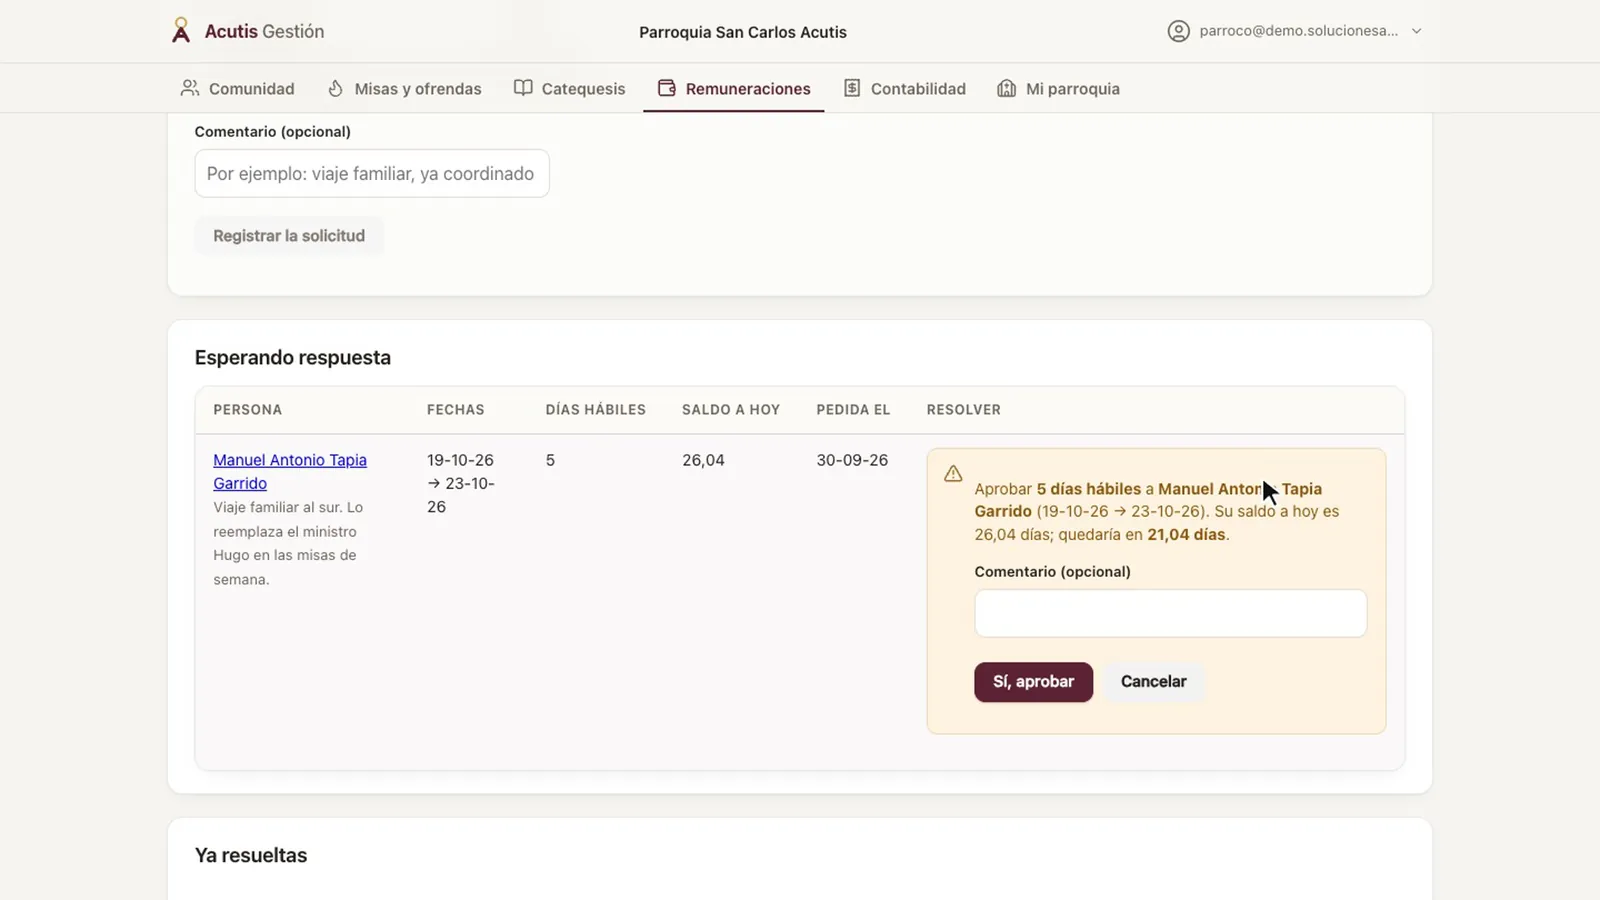This screenshot has width=1600, height=900.
Task: Click the Esperando respuesta heading
Action: pyautogui.click(x=293, y=358)
